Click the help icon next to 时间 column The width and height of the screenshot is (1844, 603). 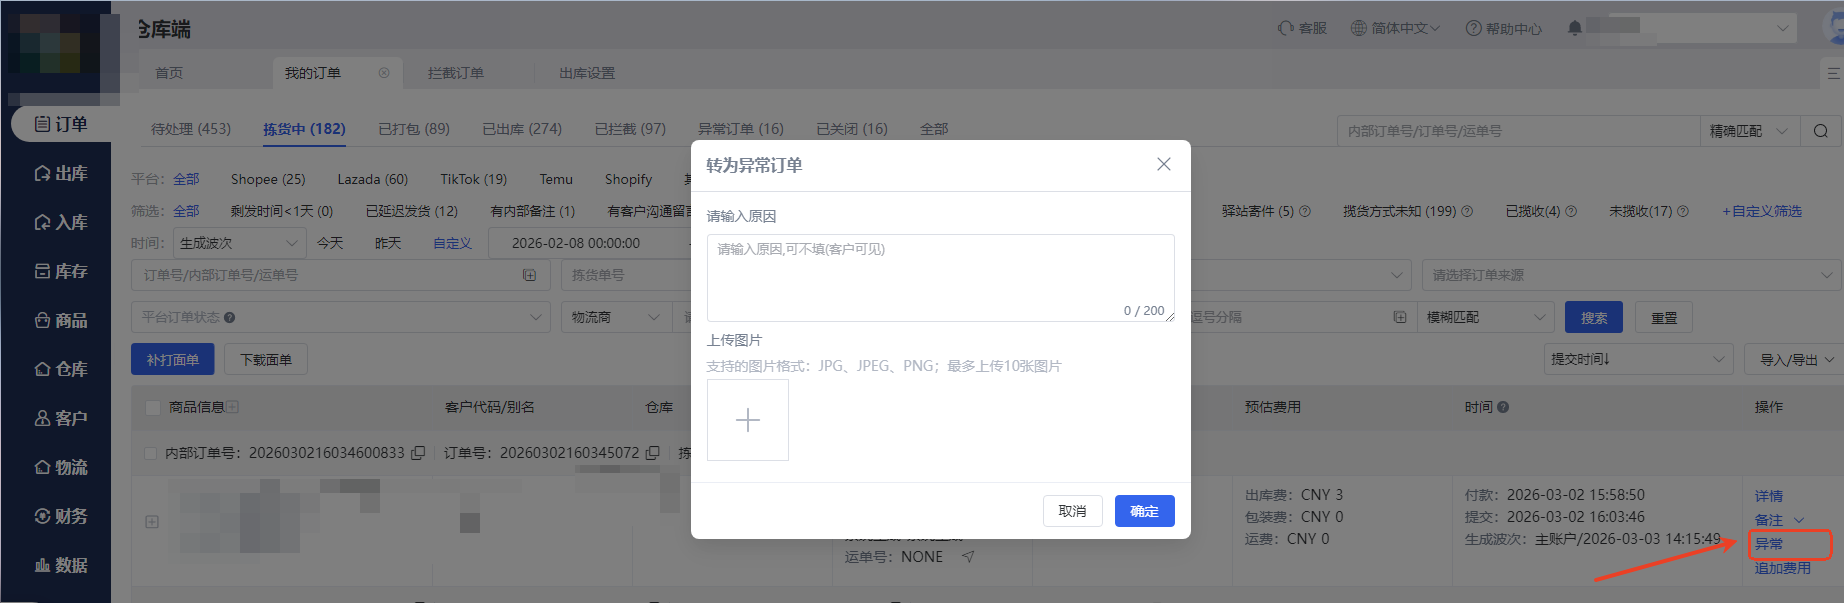coord(1503,407)
